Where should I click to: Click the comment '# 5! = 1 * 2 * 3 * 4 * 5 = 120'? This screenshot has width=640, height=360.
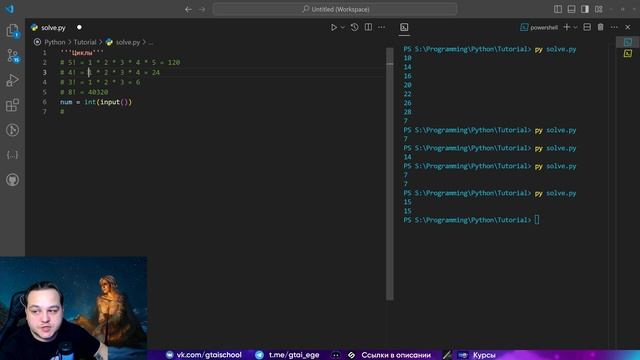[x=120, y=62]
